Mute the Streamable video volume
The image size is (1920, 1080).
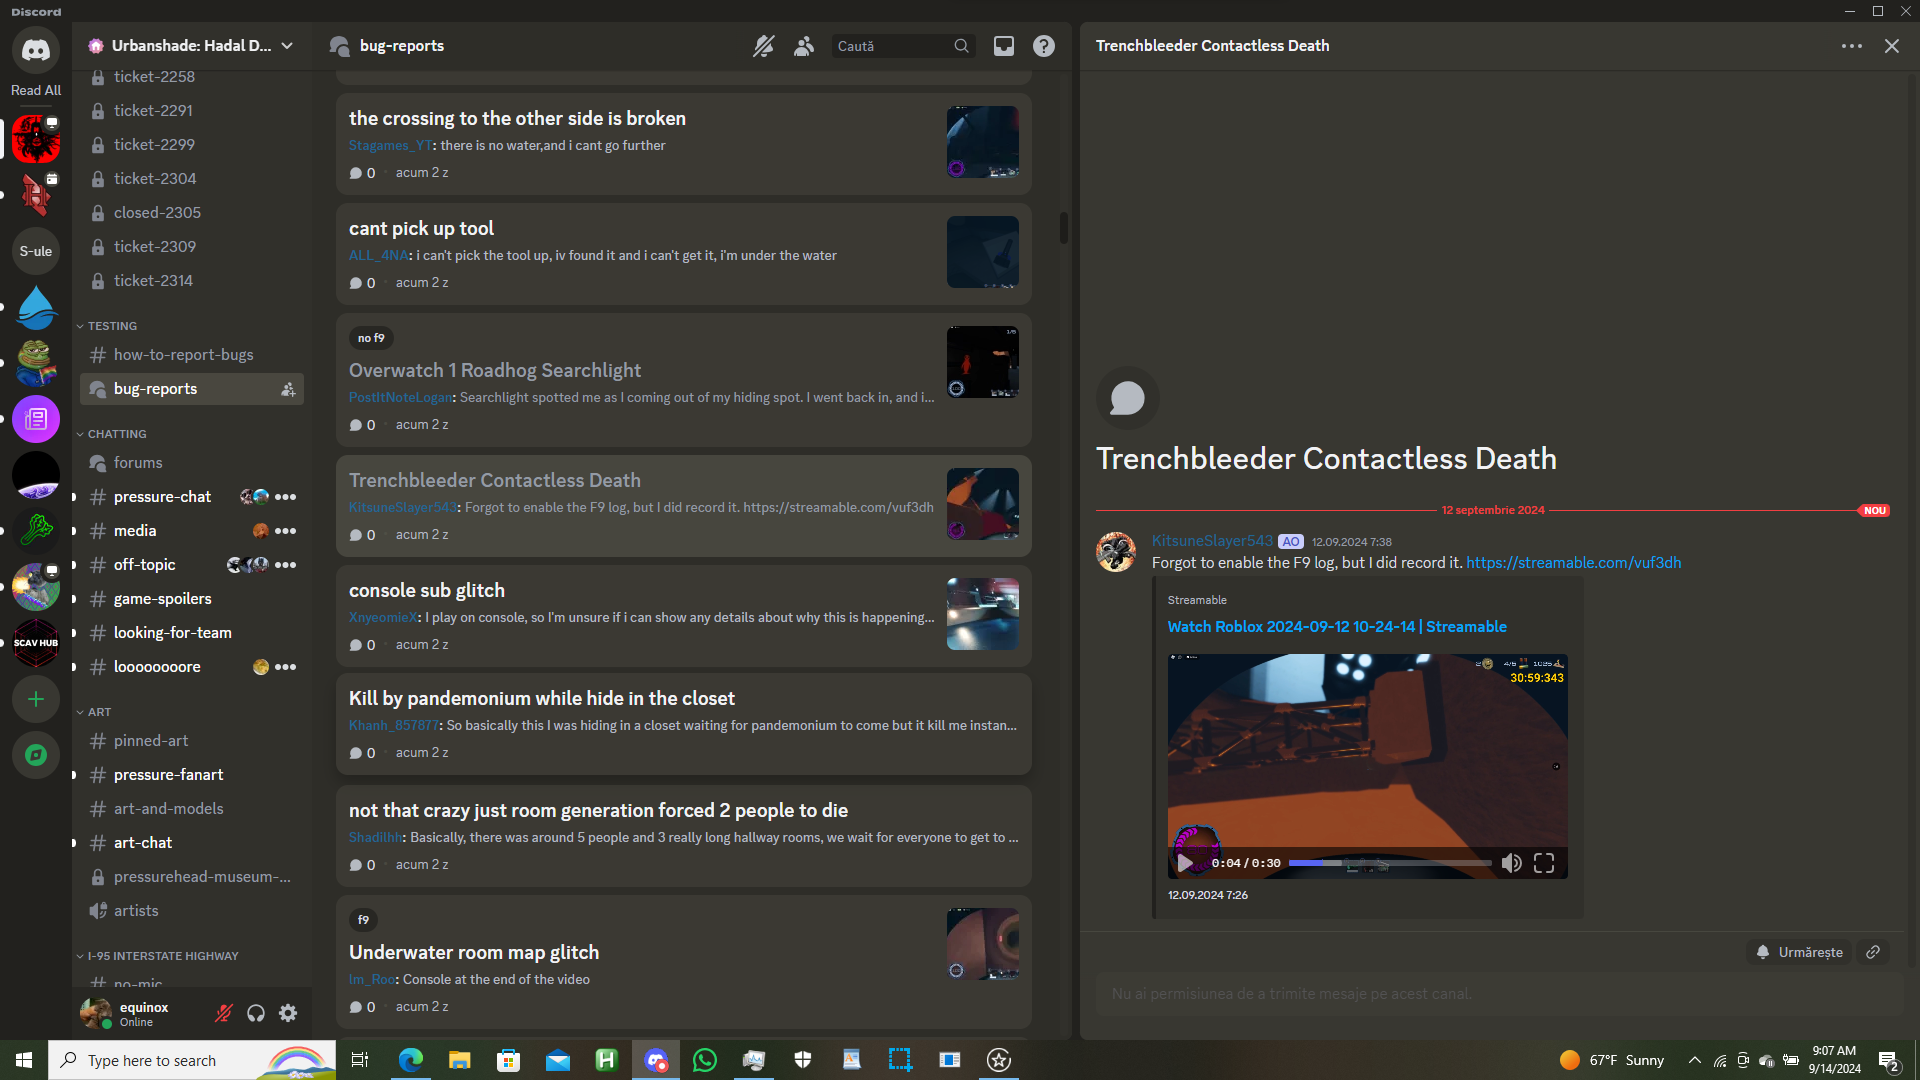[x=1511, y=863]
